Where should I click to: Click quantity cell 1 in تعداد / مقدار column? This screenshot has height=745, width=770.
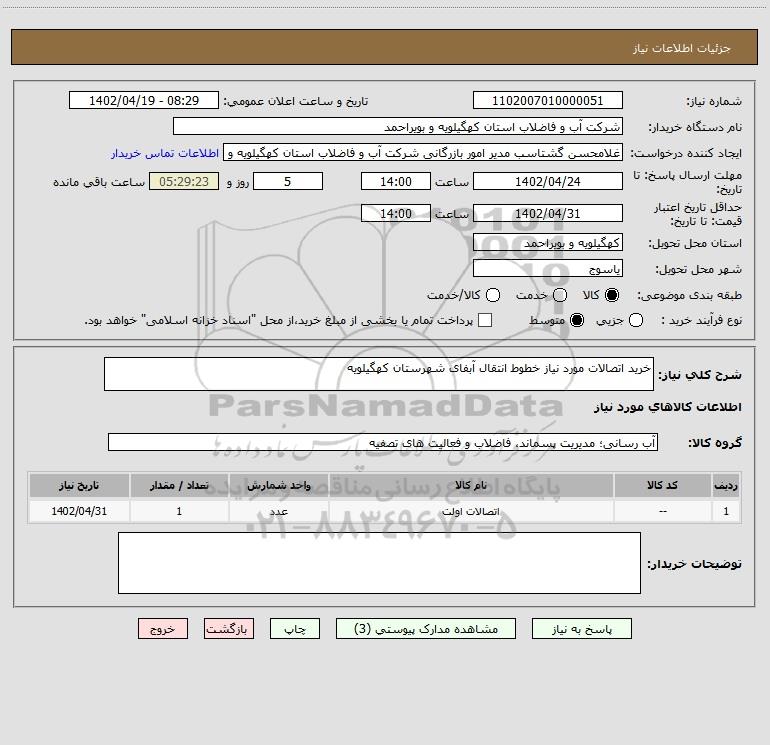(179, 511)
